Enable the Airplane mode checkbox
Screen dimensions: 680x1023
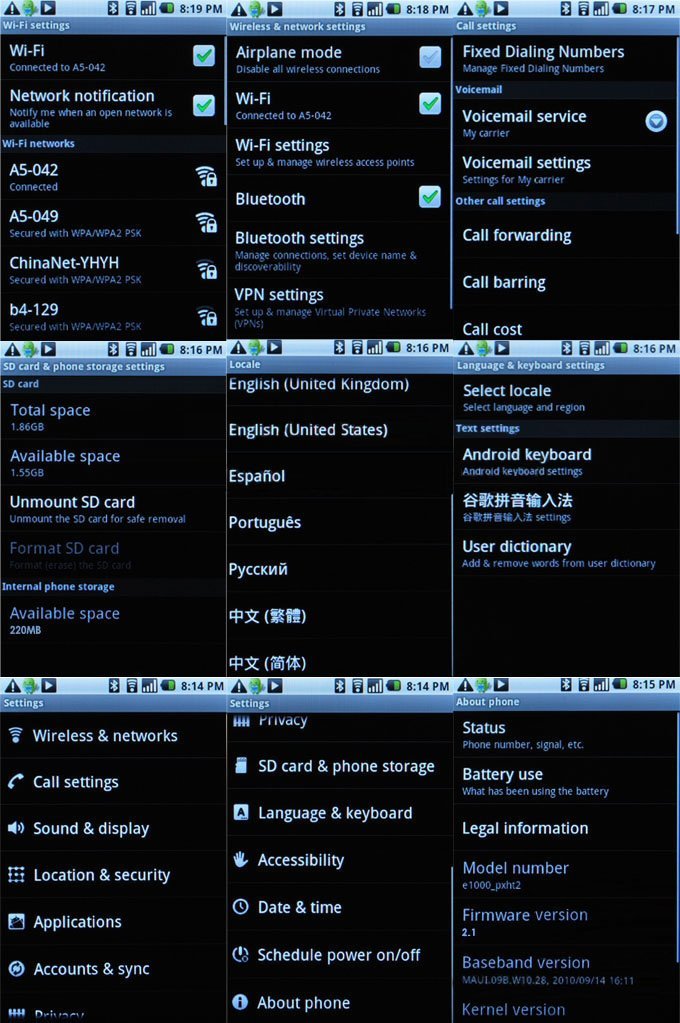[430, 57]
